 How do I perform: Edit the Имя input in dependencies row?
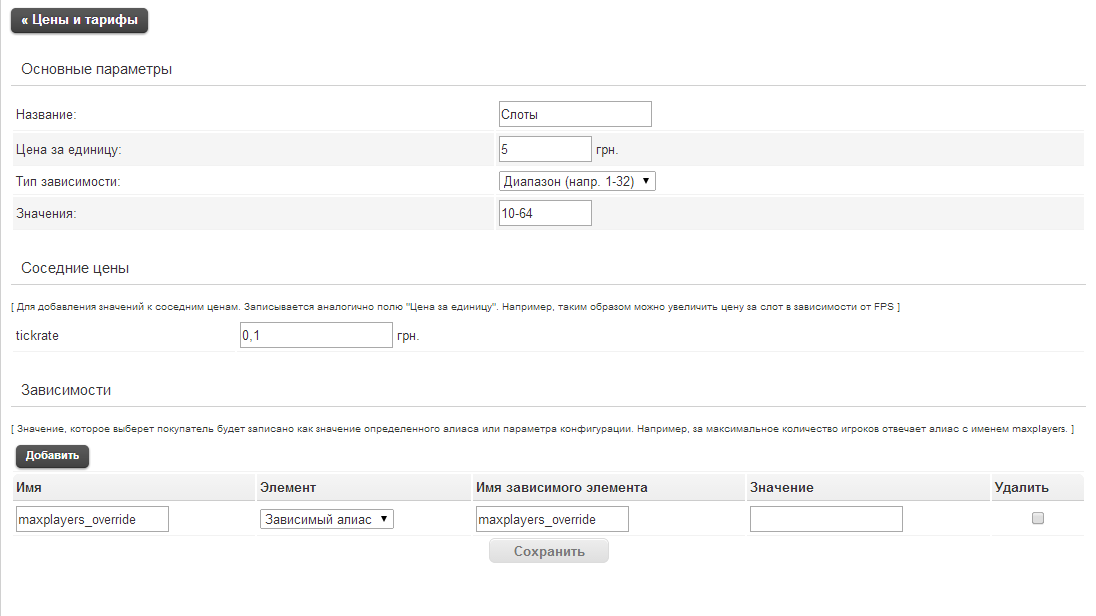tap(93, 519)
